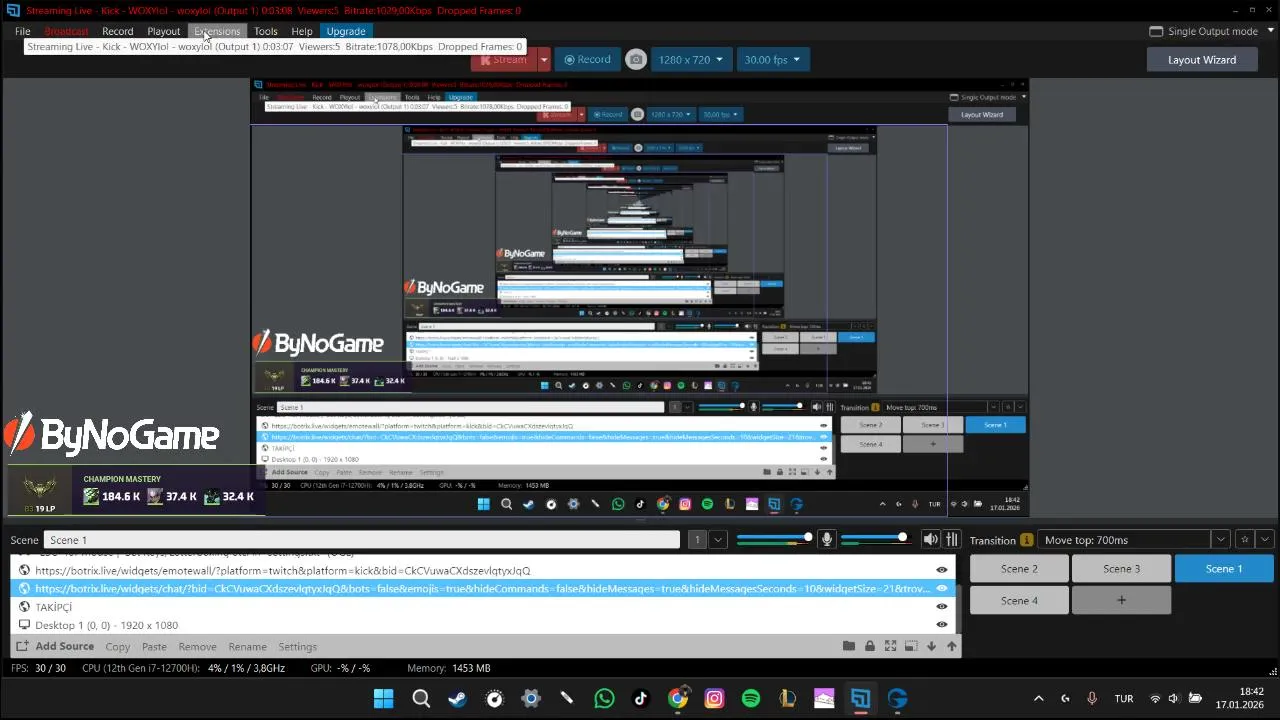Open Spotify from the taskbar
Screen dimensions: 1280x720
point(751,698)
